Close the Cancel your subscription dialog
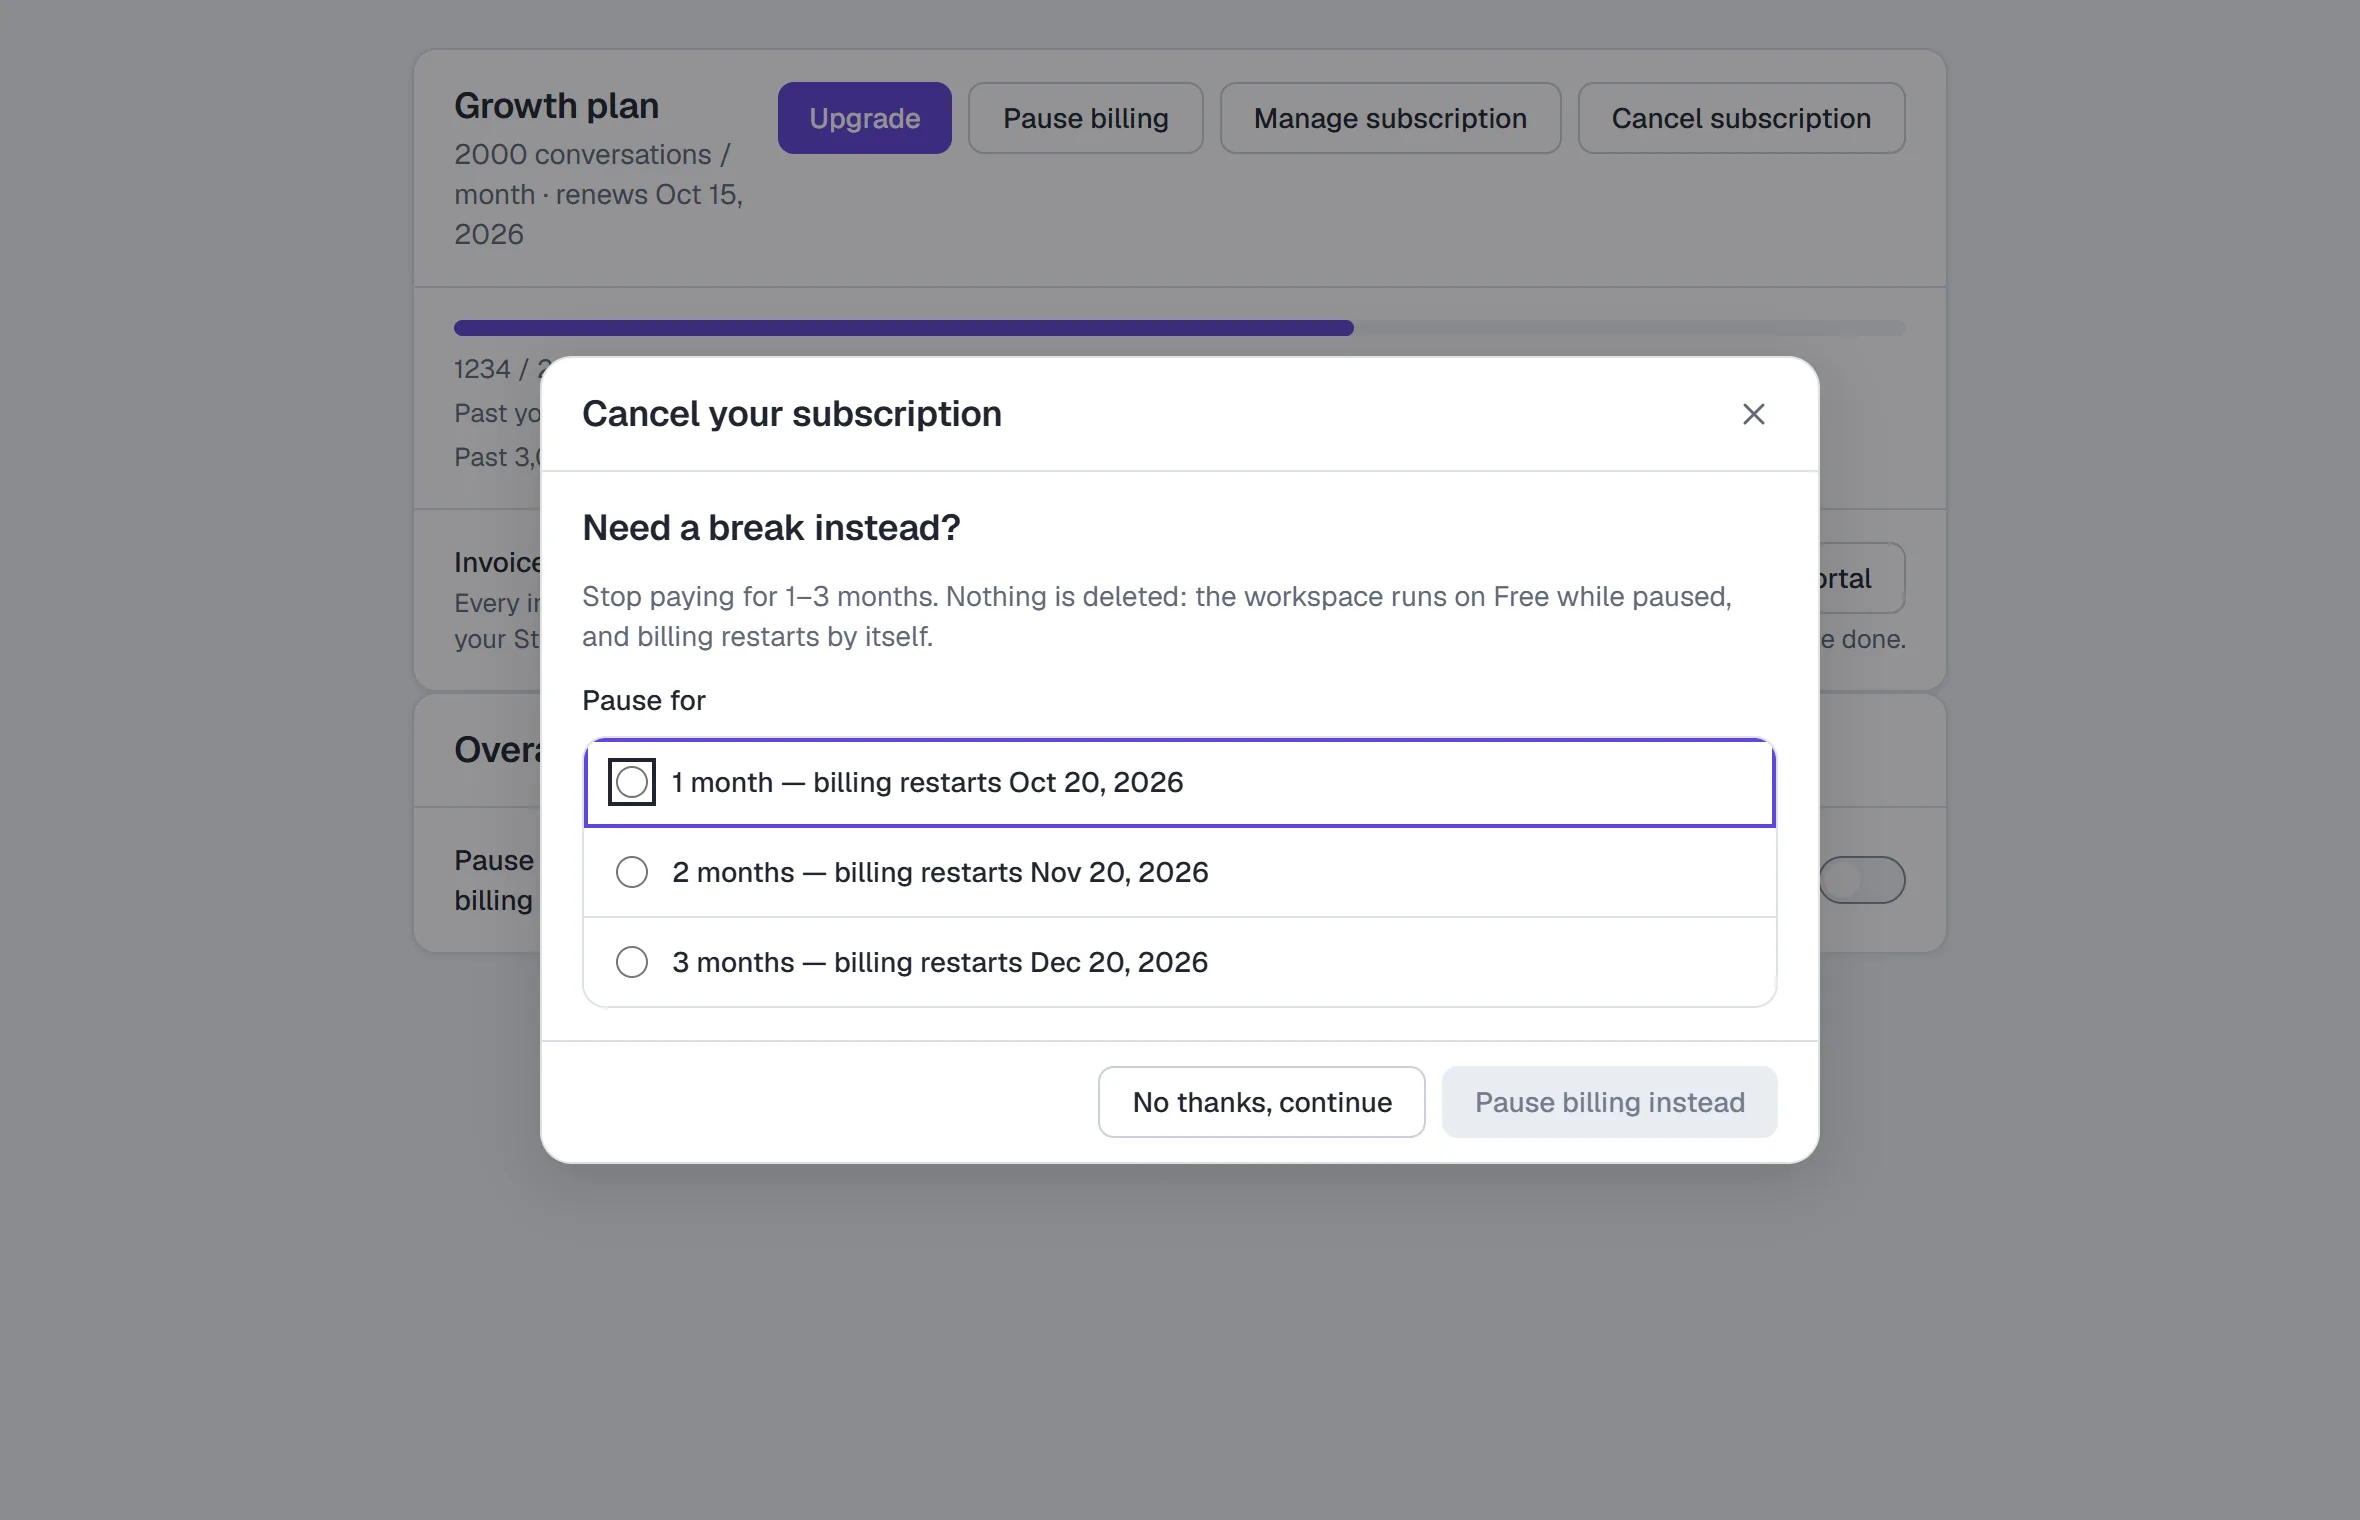2360x1520 pixels. [x=1753, y=414]
